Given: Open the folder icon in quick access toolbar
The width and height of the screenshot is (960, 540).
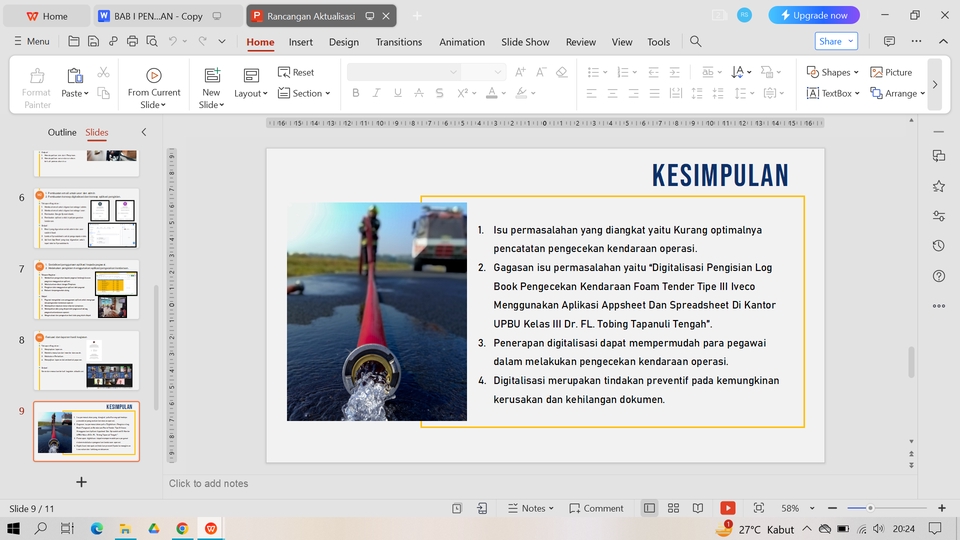Looking at the screenshot, I should coord(73,41).
